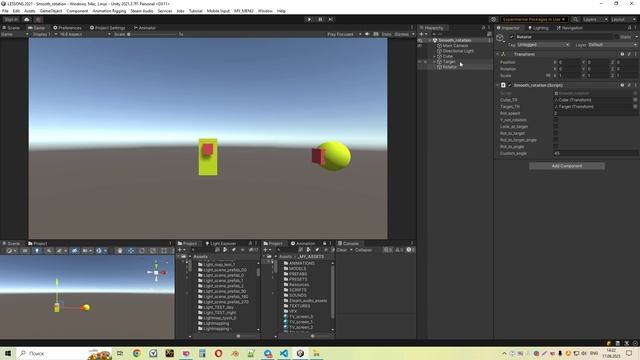640x360 pixels.
Task: Click the Rotator GameObject cube icon
Action: click(x=500, y=38)
